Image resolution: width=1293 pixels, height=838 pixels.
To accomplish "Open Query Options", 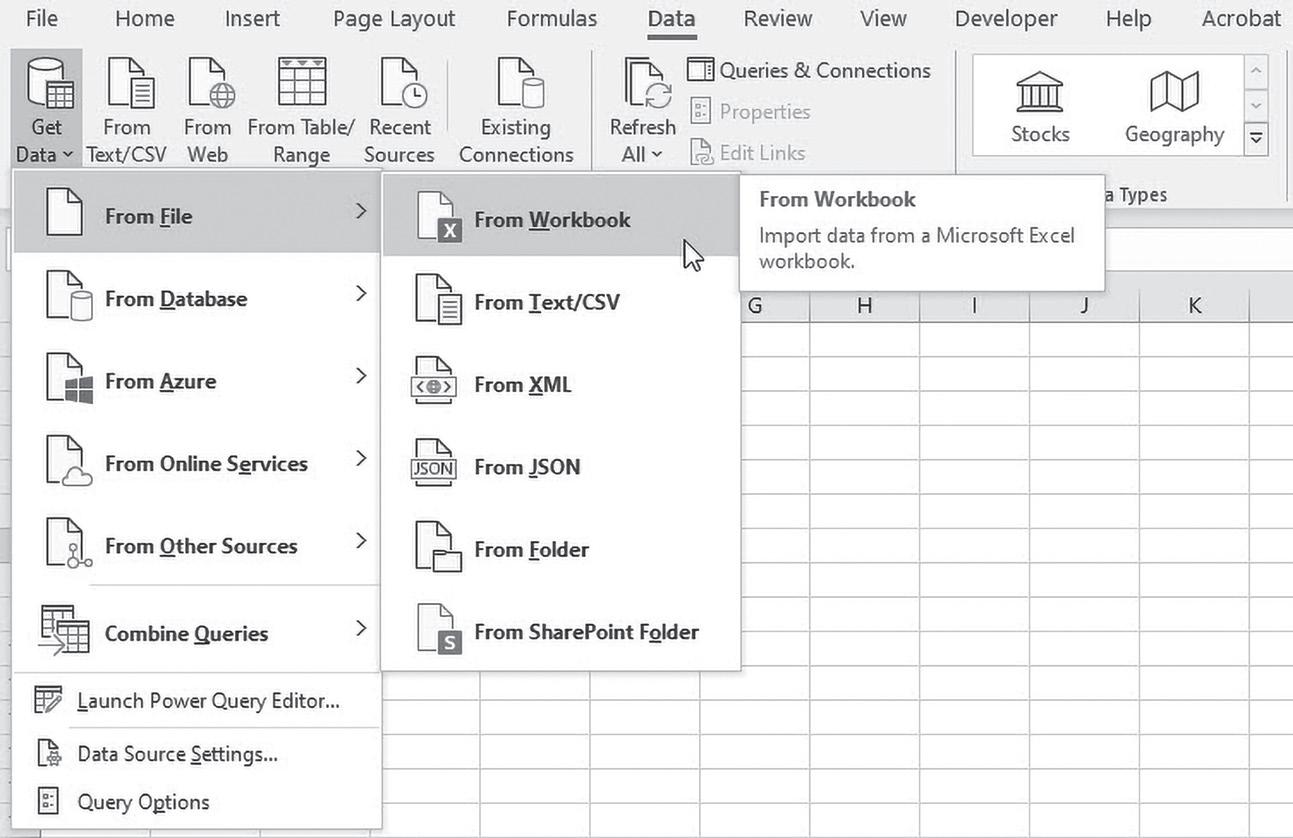I will point(197,802).
